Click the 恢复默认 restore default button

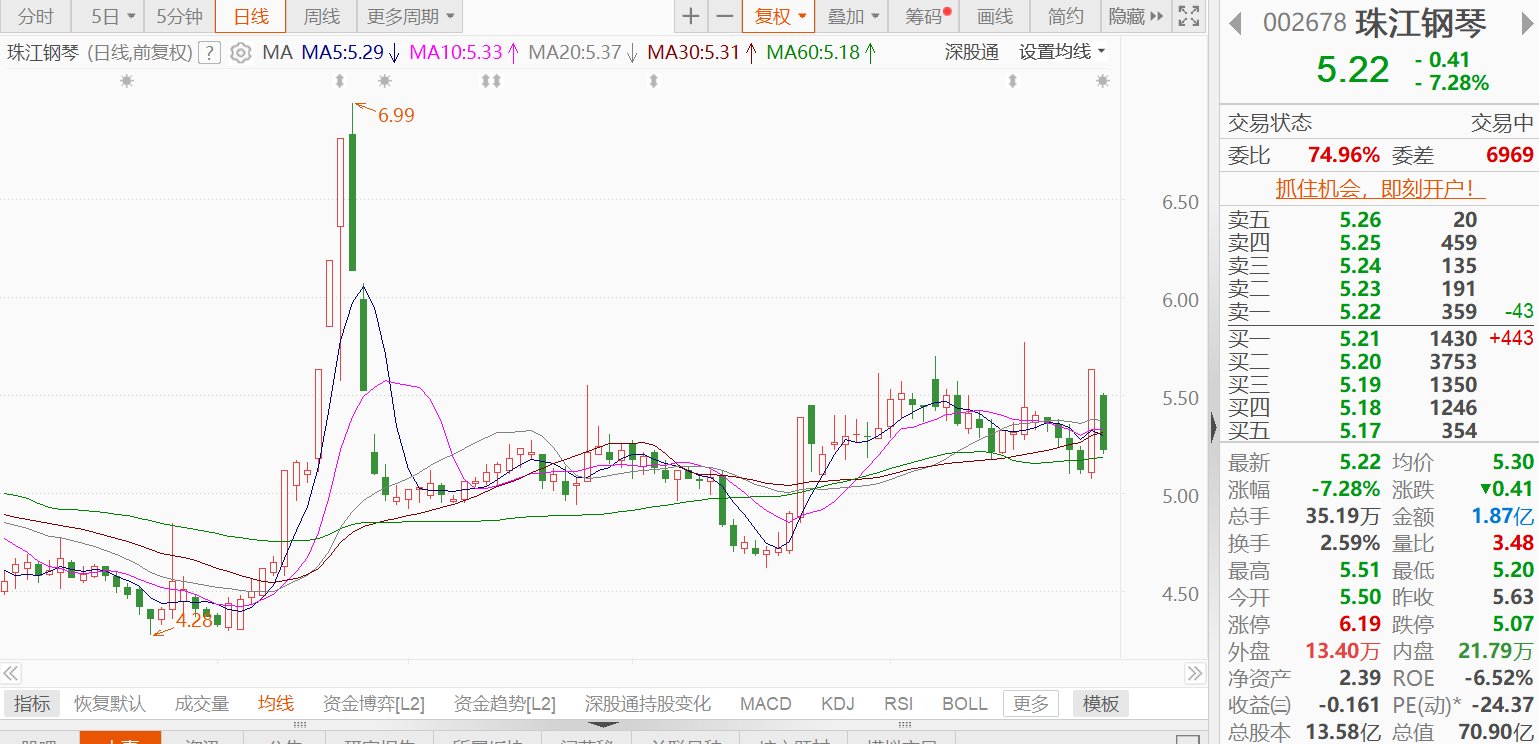tap(110, 704)
